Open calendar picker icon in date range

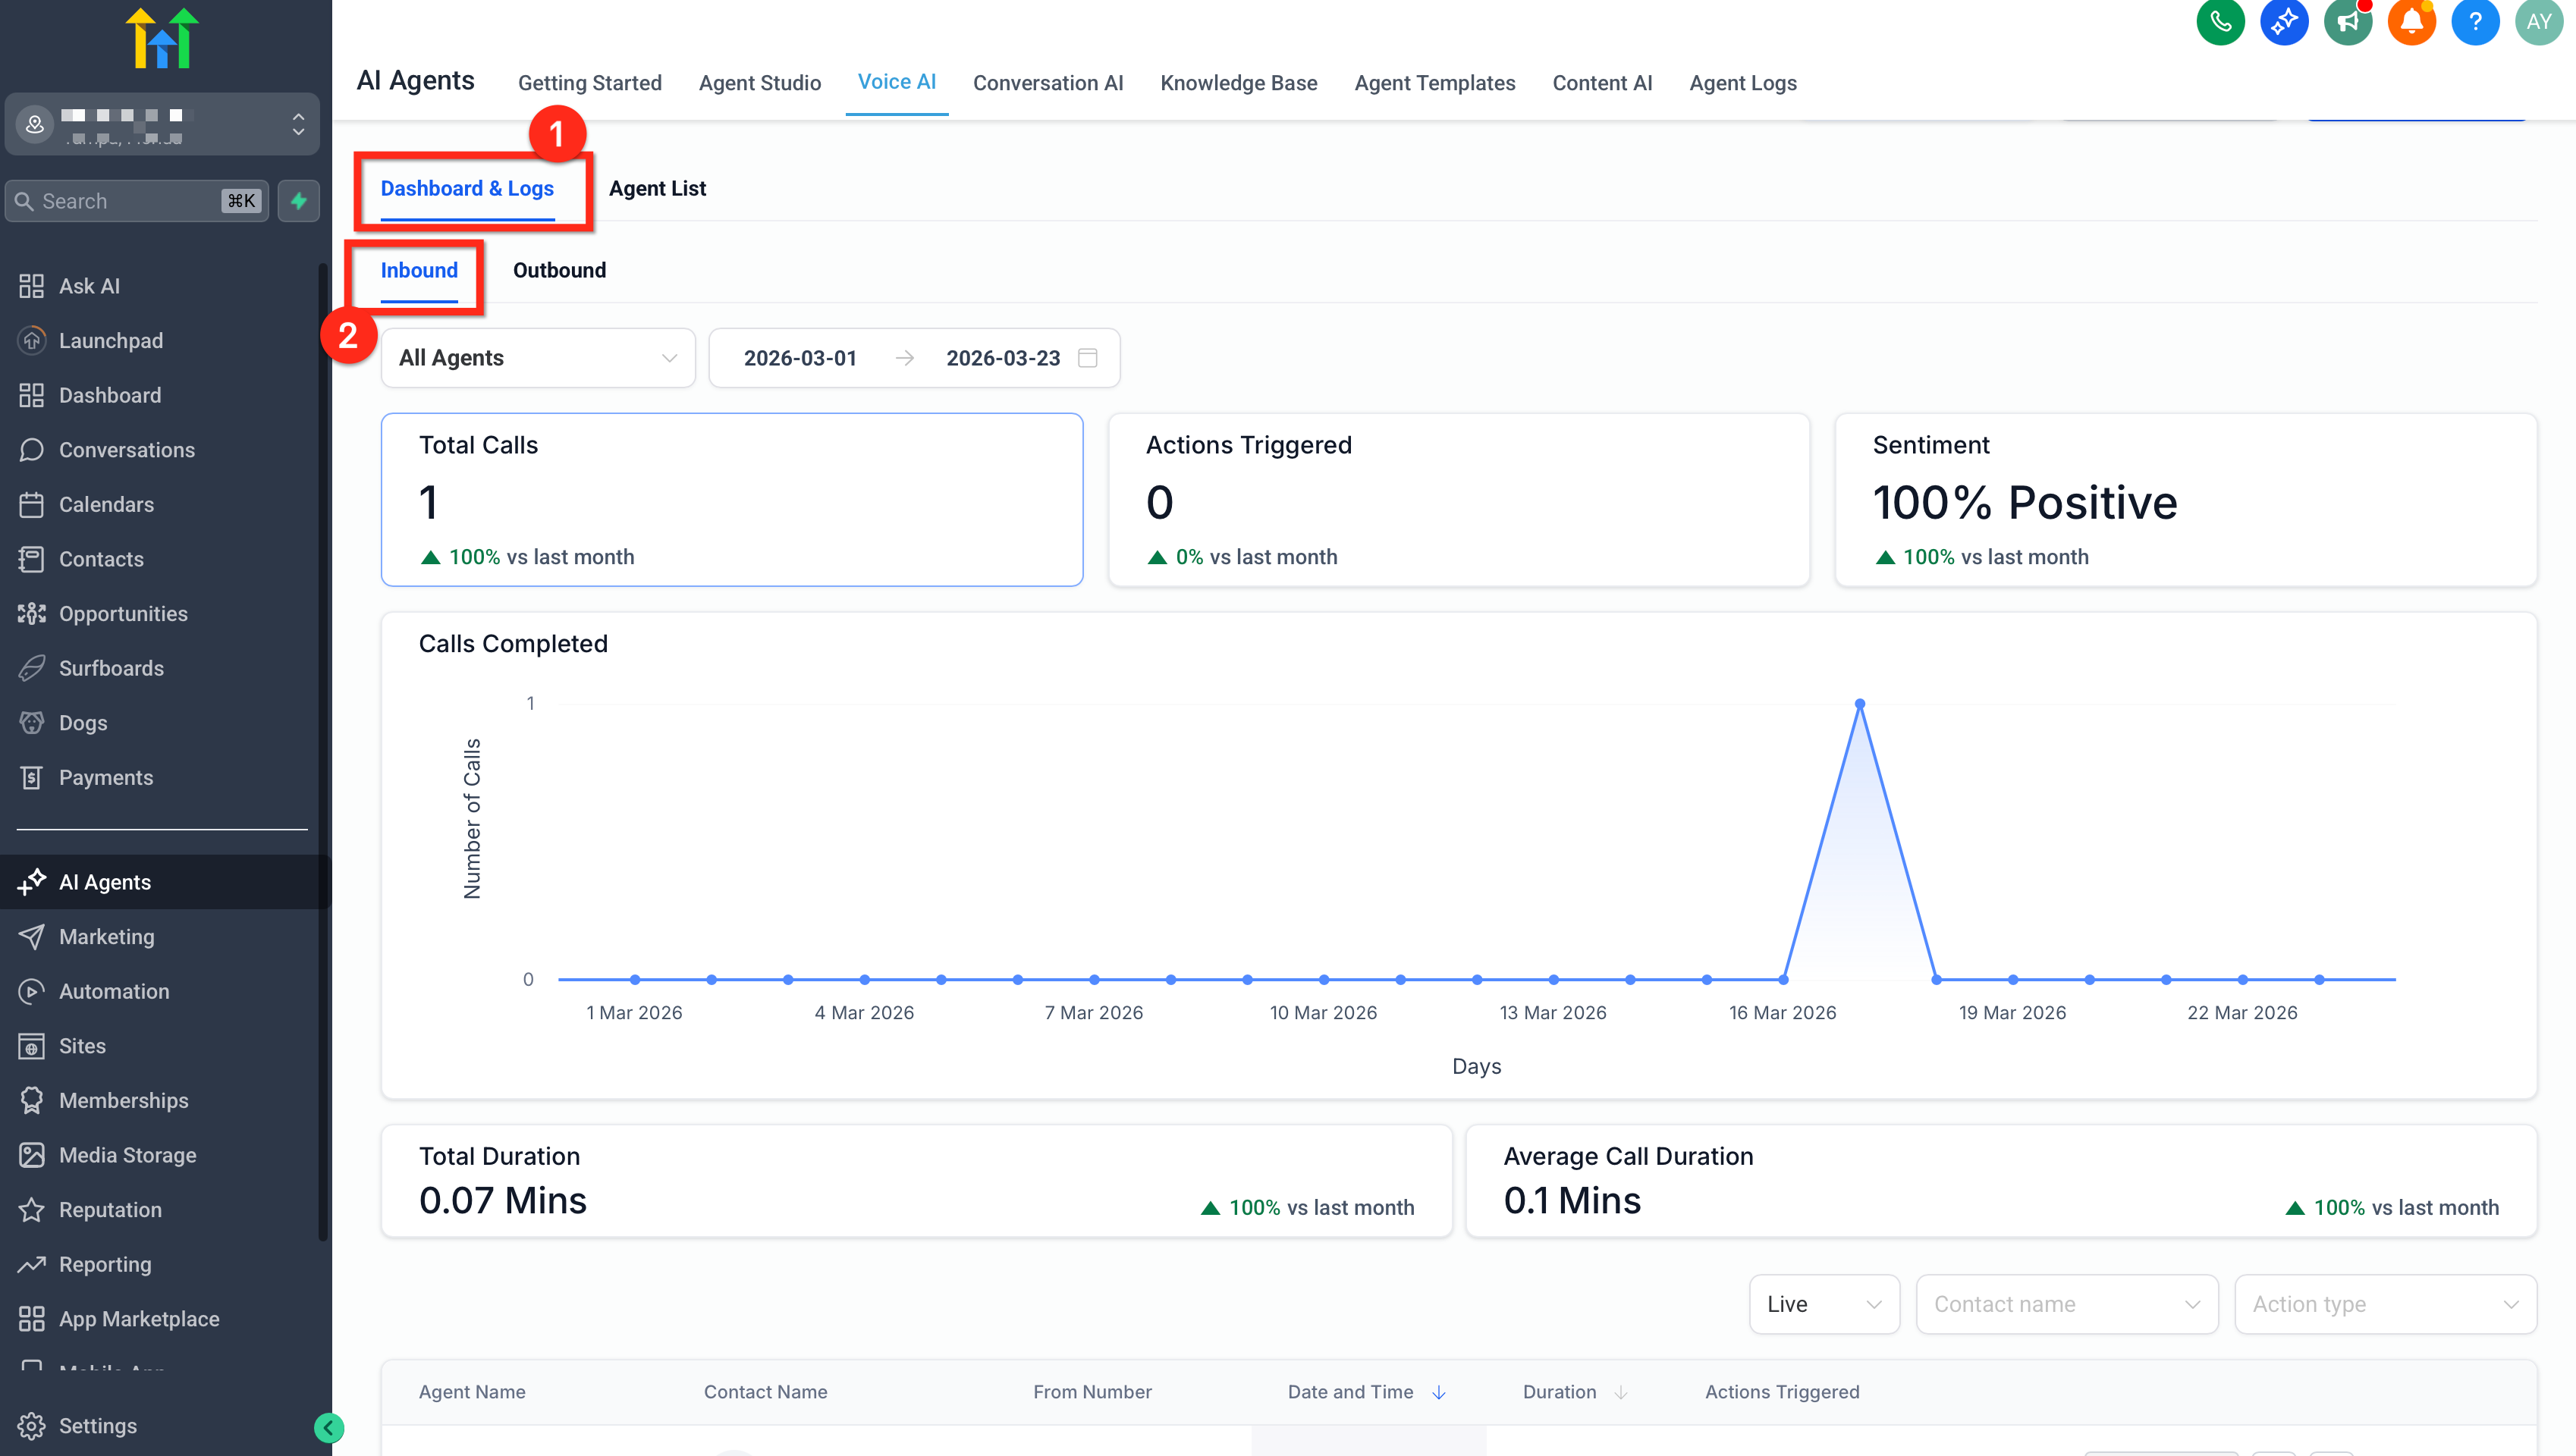point(1088,358)
